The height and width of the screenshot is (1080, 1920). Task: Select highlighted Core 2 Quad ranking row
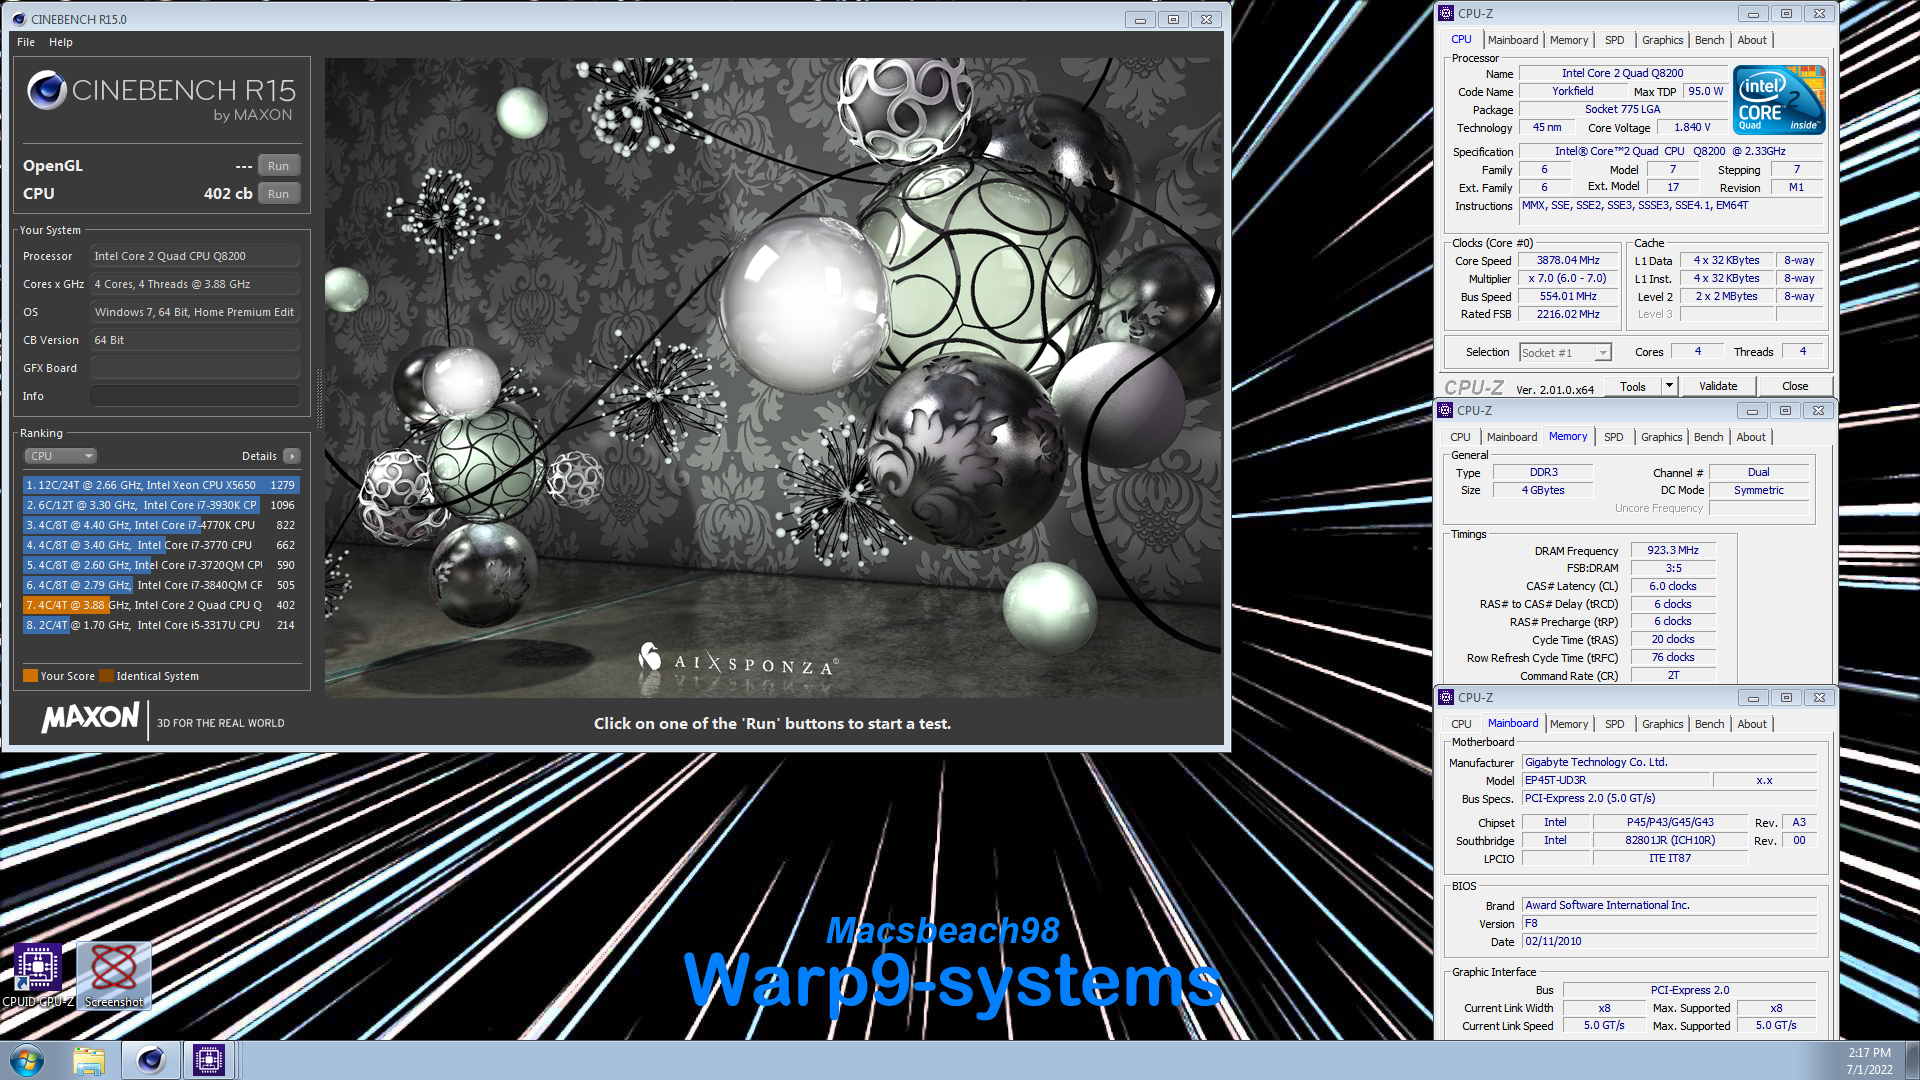tap(161, 605)
